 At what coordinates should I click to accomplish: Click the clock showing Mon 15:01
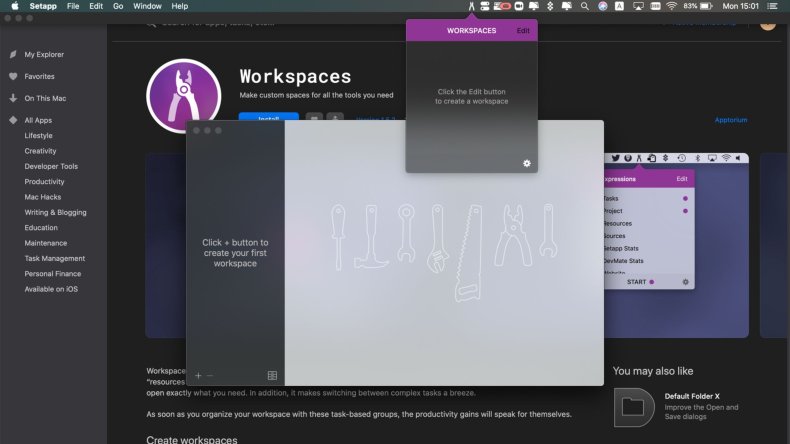(740, 6)
